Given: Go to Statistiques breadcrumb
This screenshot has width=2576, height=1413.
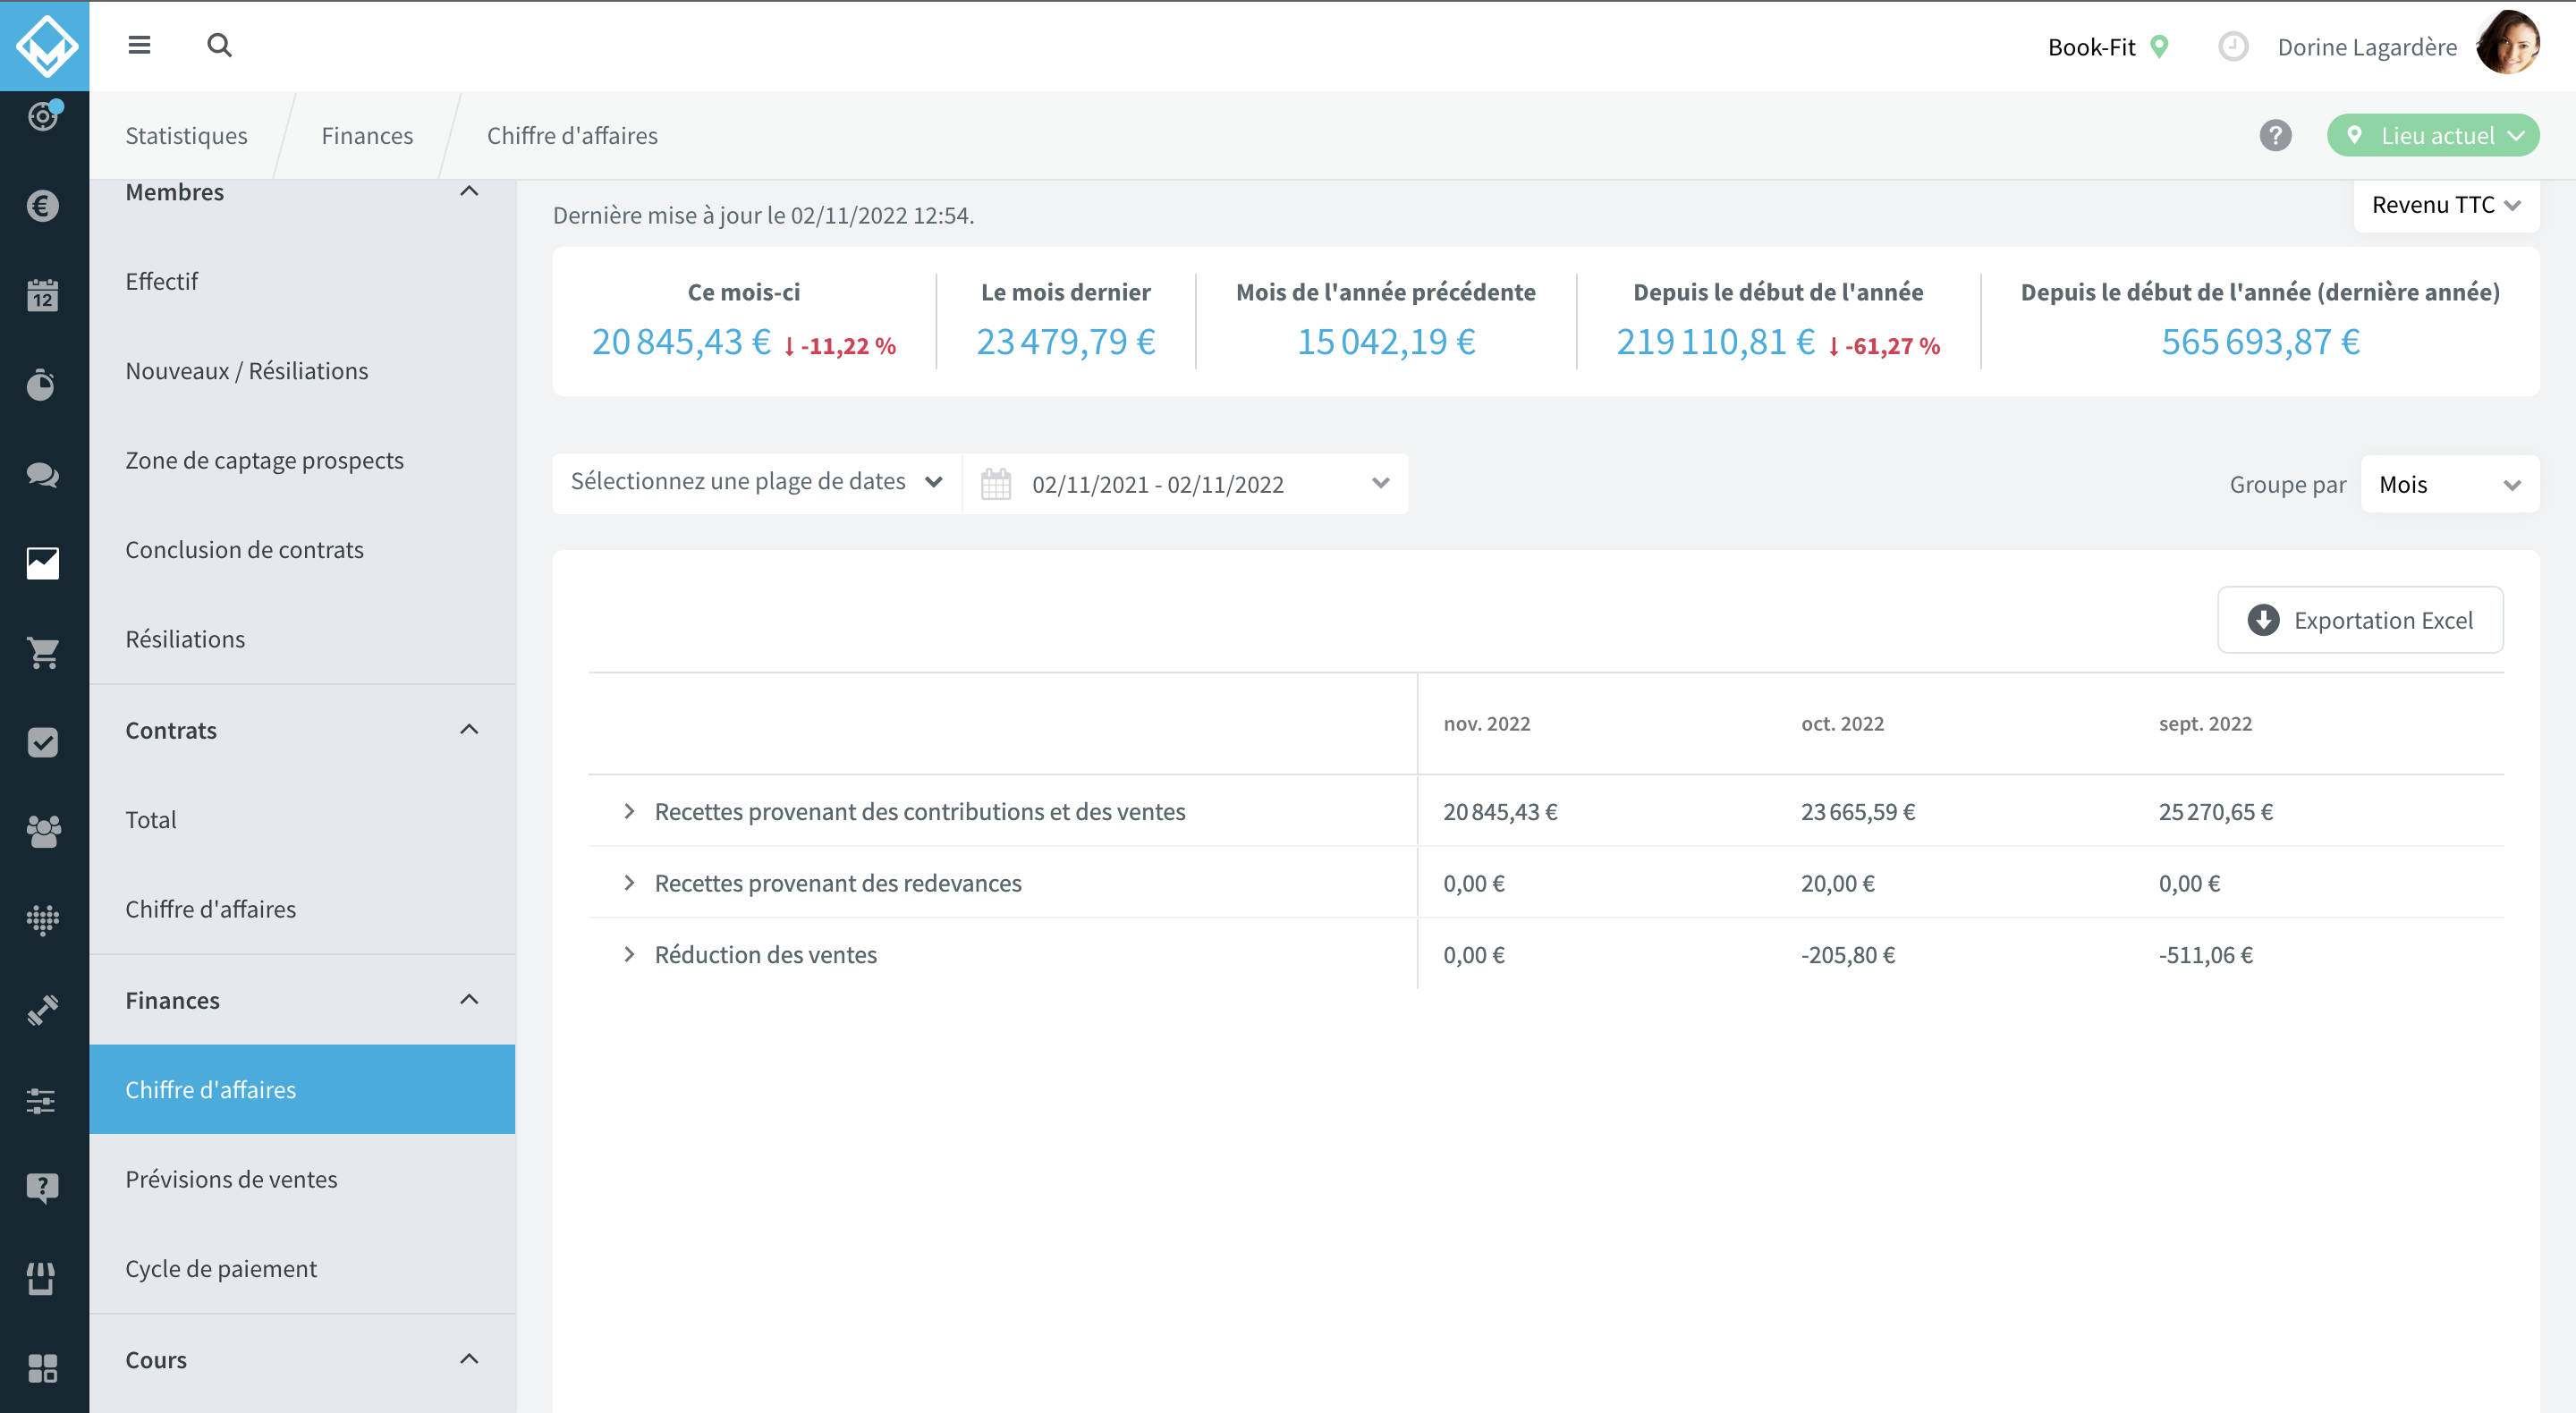Looking at the screenshot, I should tap(186, 135).
